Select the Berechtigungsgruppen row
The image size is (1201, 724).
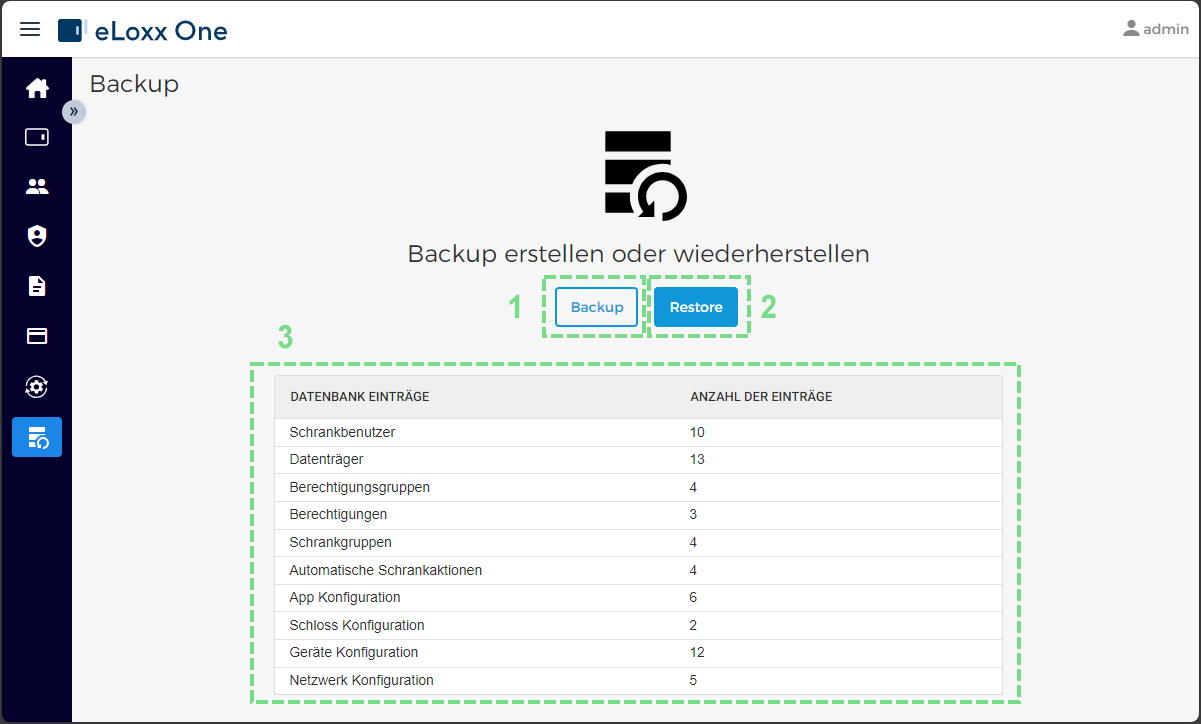(x=638, y=487)
